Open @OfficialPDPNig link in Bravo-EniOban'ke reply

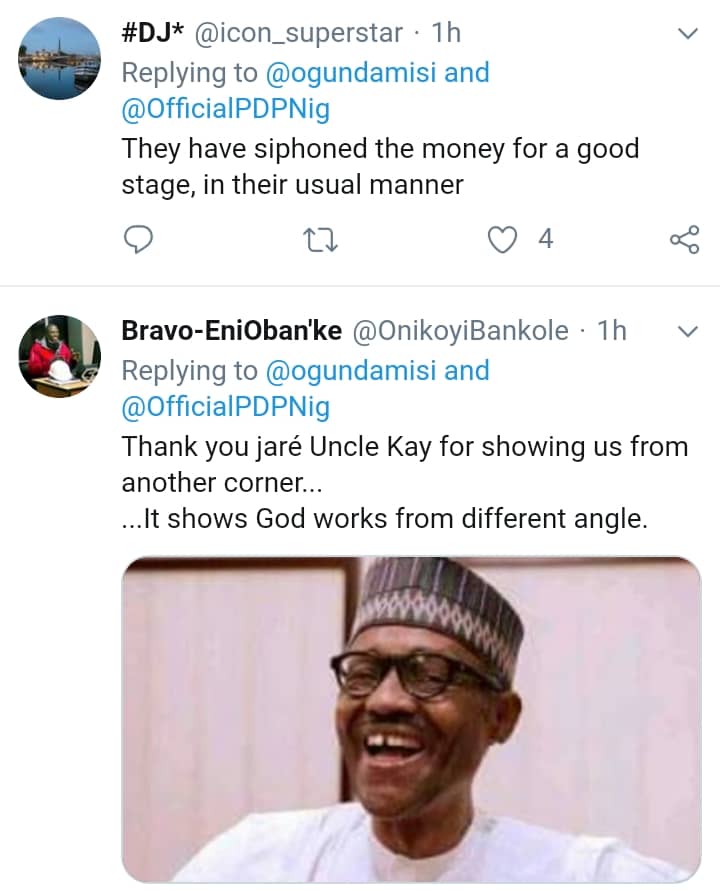point(225,408)
